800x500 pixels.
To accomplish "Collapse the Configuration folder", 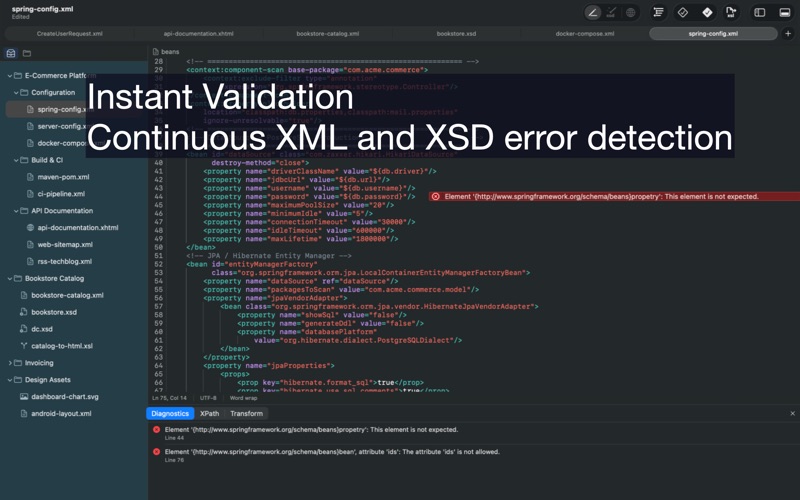I will (16, 92).
